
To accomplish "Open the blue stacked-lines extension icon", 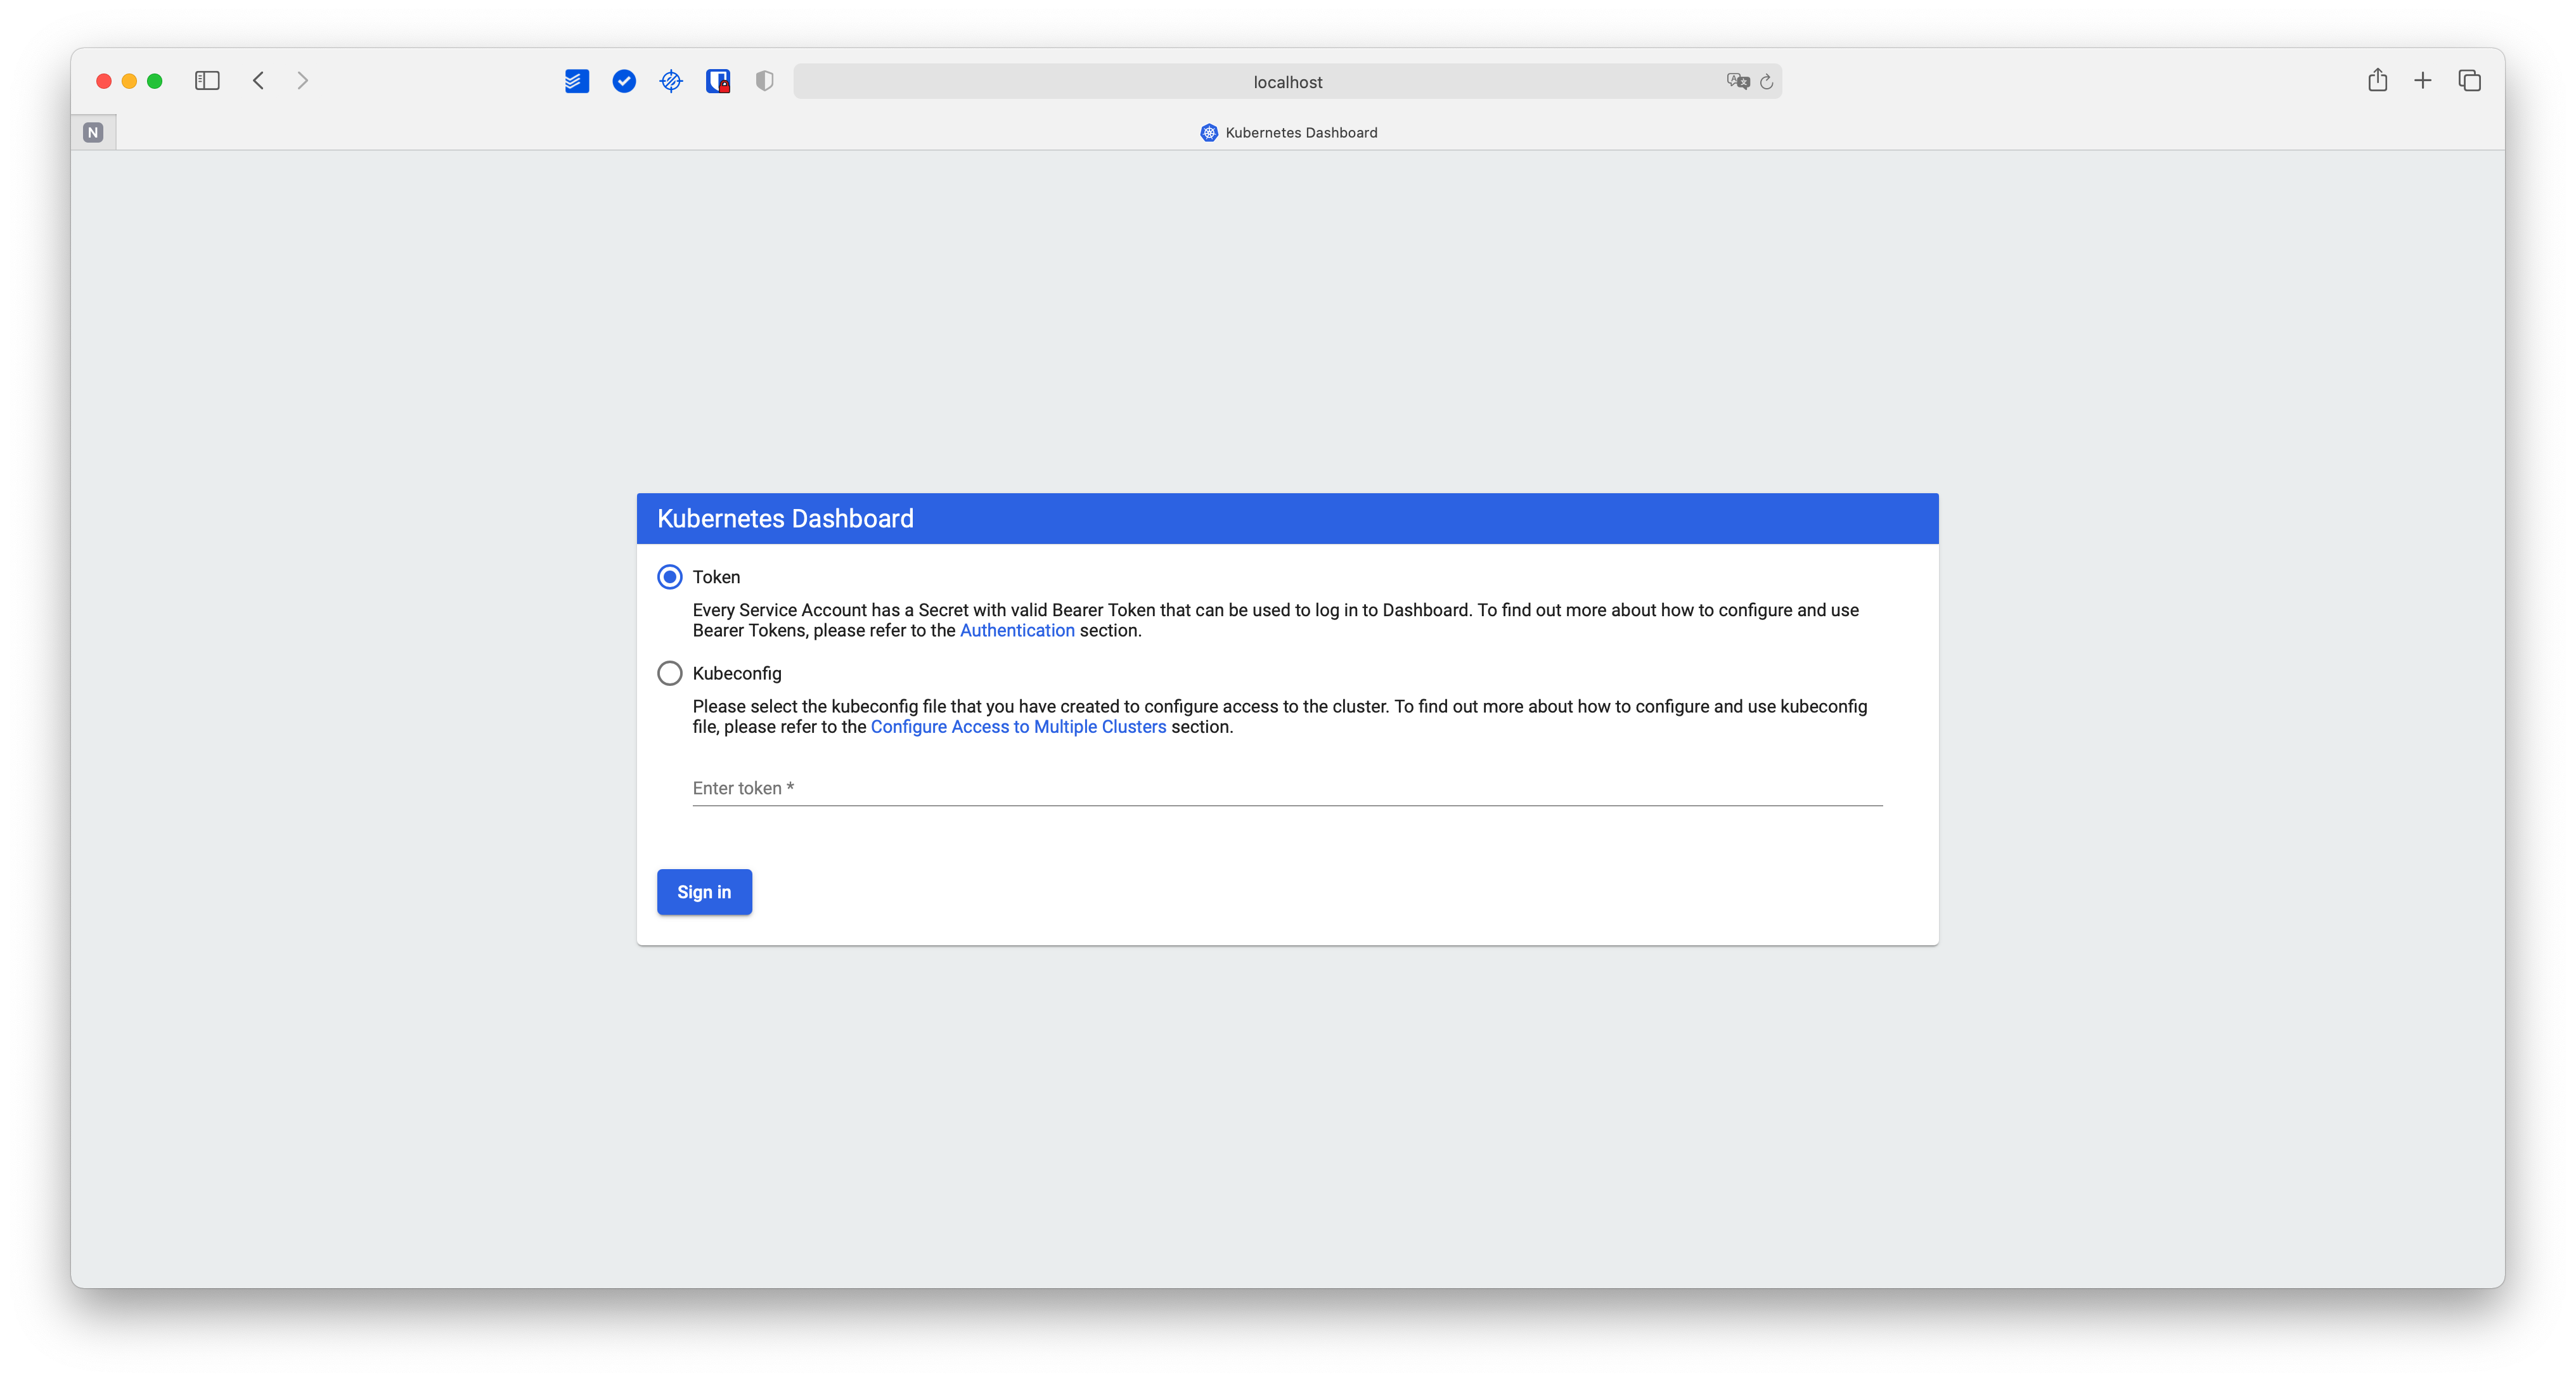I will click(577, 81).
